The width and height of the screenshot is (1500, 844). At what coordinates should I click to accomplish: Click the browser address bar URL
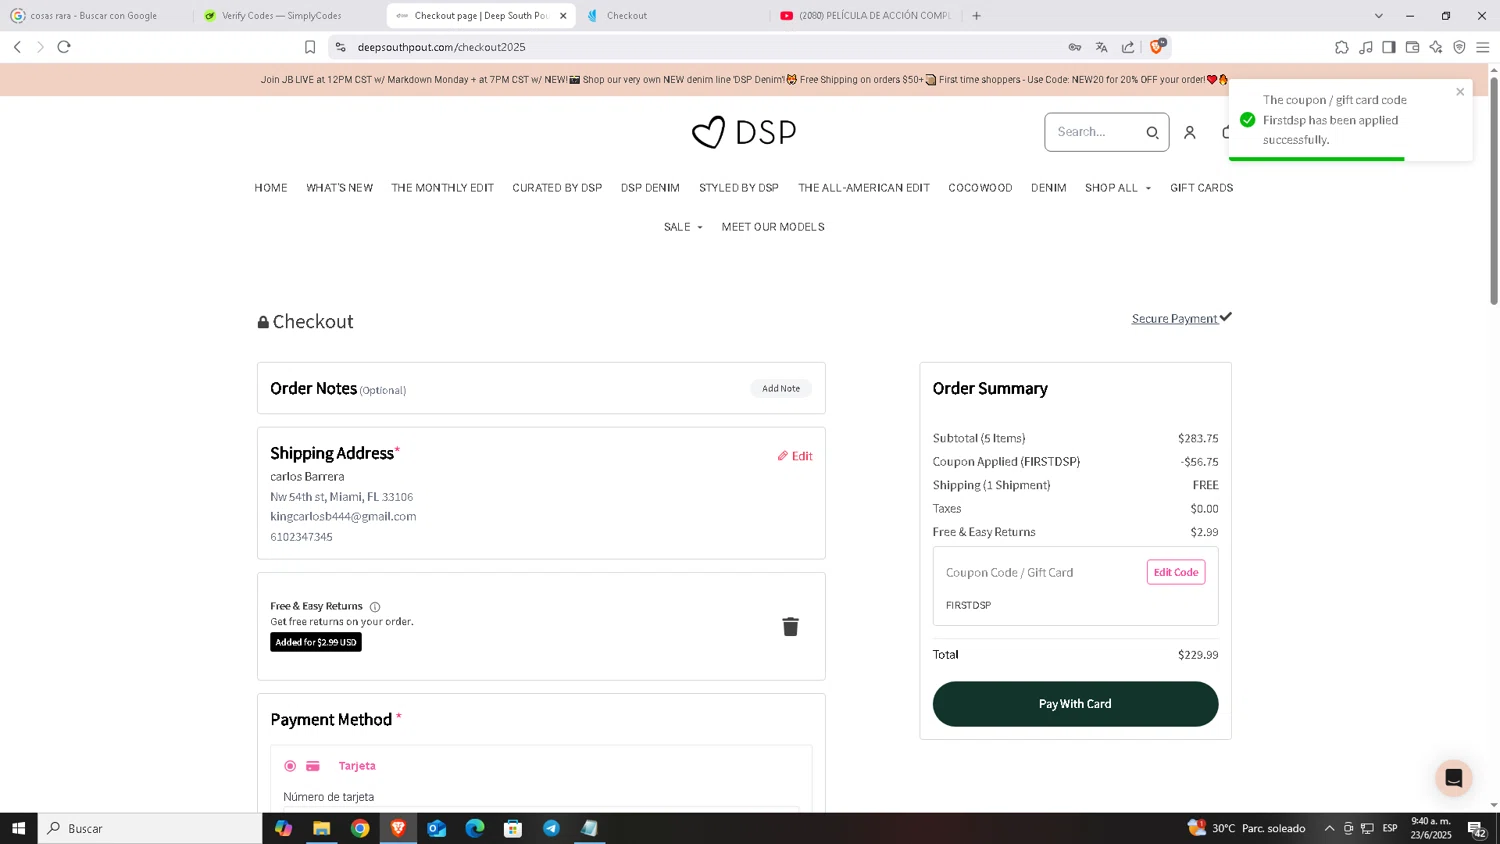(x=441, y=47)
